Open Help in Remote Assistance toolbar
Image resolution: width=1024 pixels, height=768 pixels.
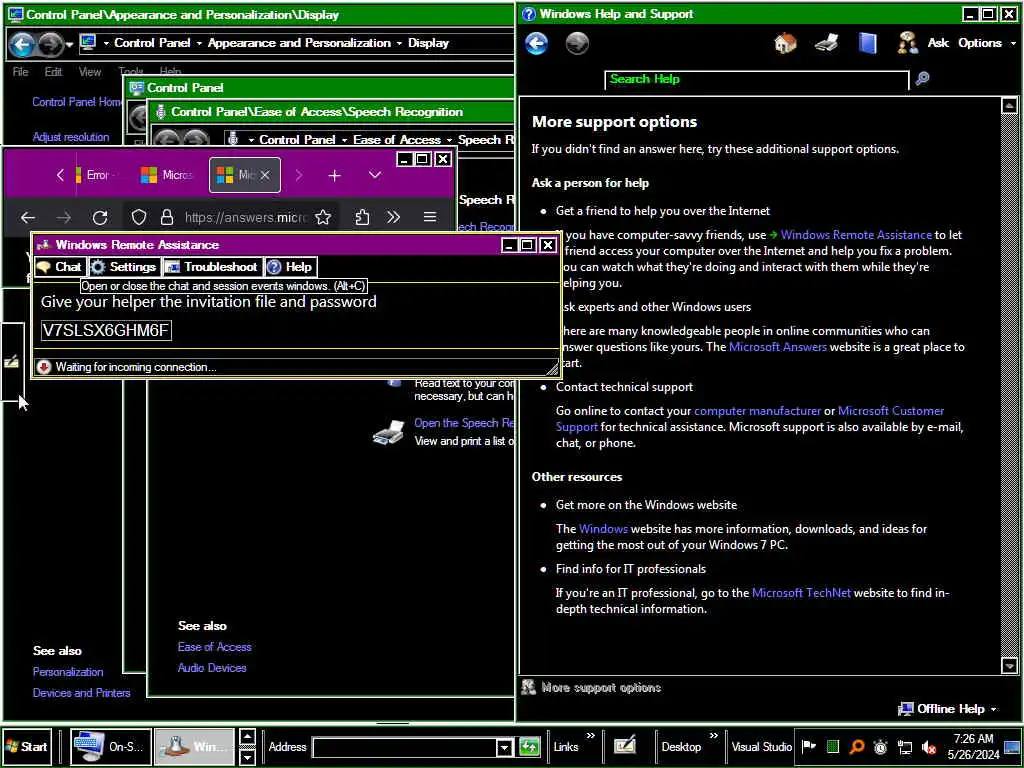click(291, 266)
